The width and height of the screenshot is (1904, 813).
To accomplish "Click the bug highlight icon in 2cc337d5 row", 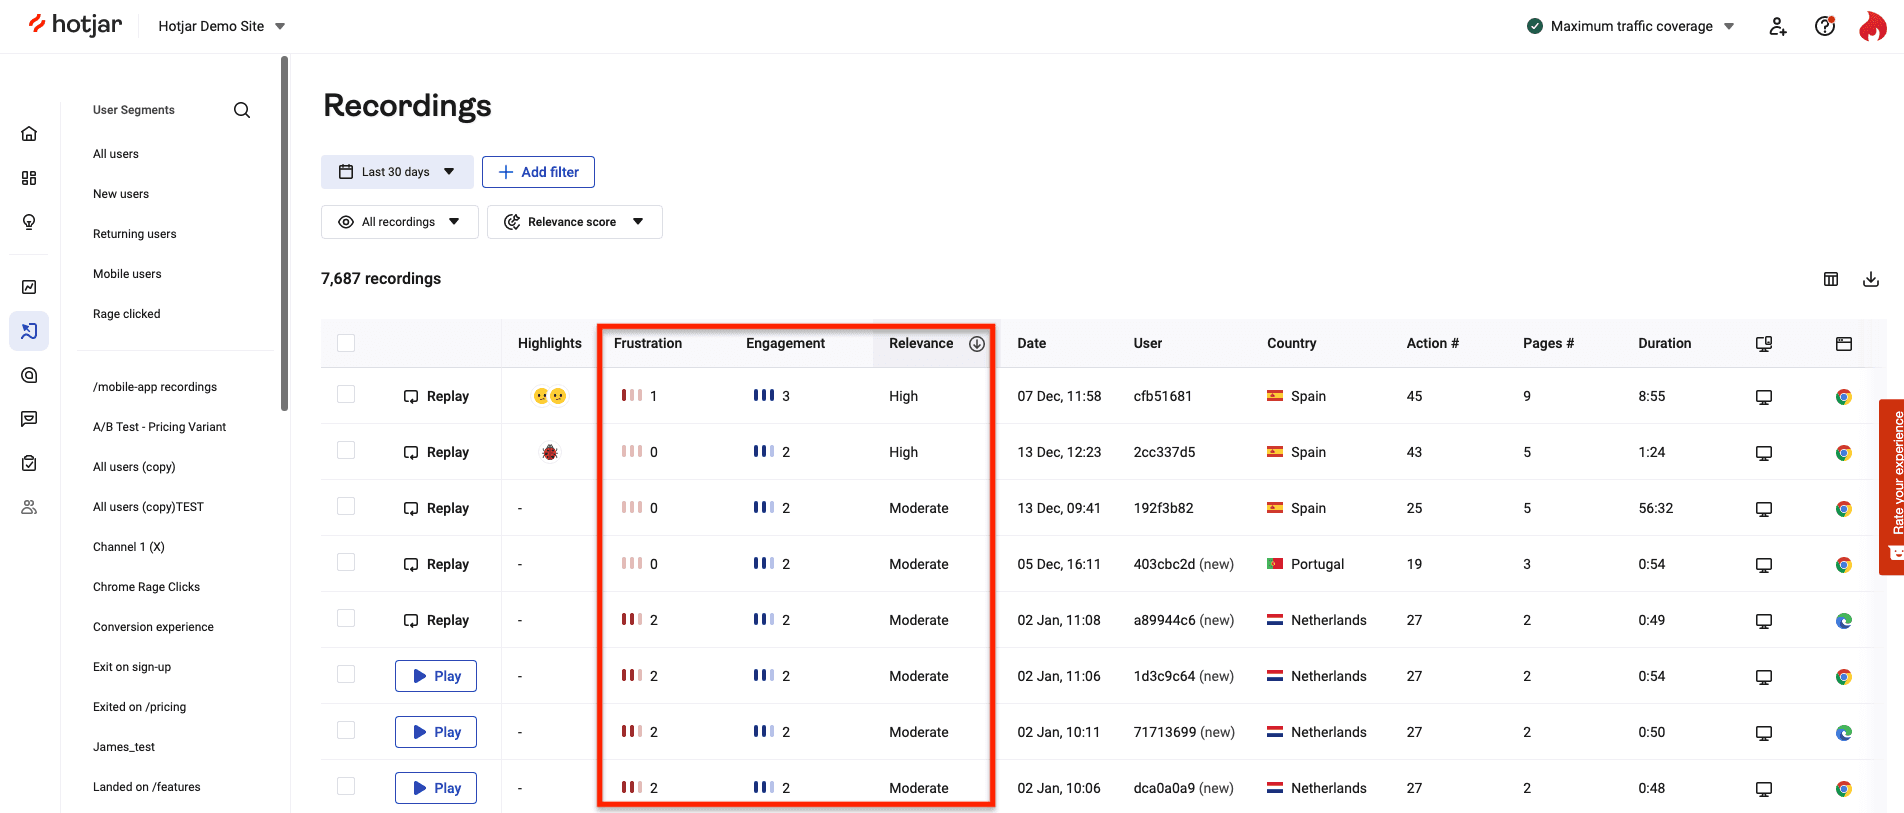I will 549,452.
